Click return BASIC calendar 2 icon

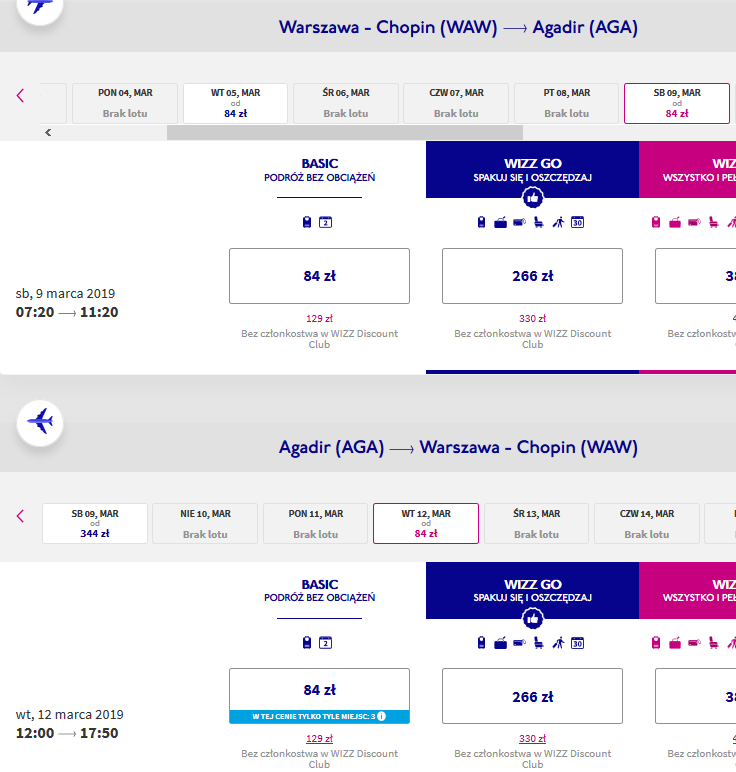(325, 643)
